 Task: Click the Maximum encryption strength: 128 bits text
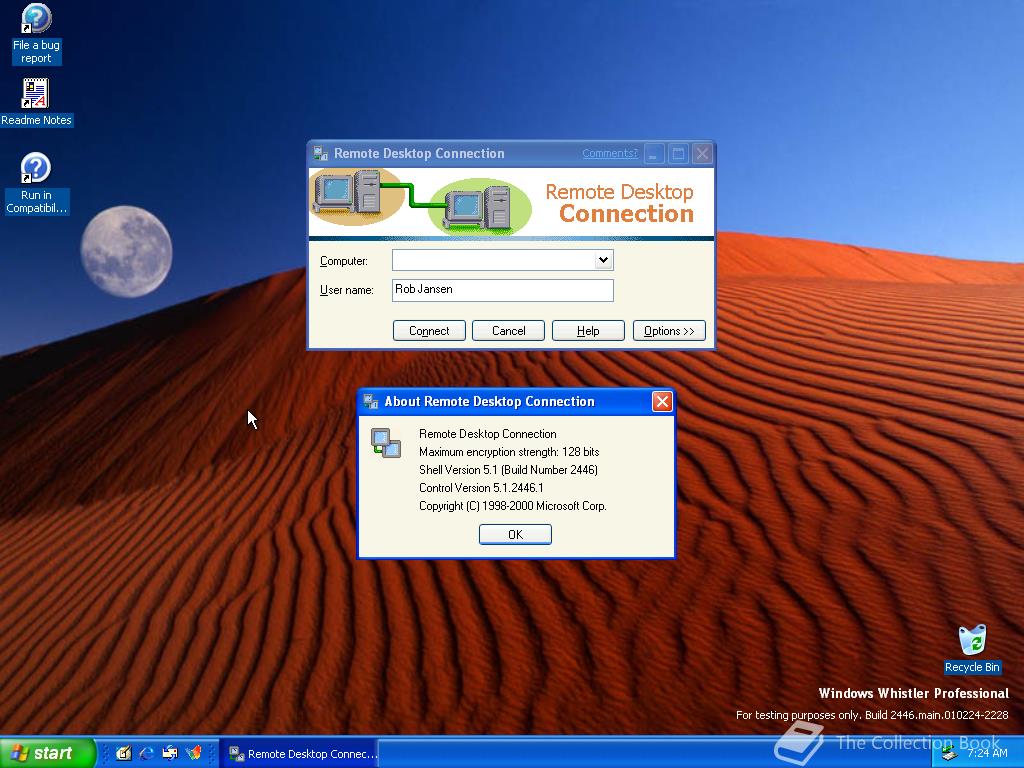click(509, 452)
